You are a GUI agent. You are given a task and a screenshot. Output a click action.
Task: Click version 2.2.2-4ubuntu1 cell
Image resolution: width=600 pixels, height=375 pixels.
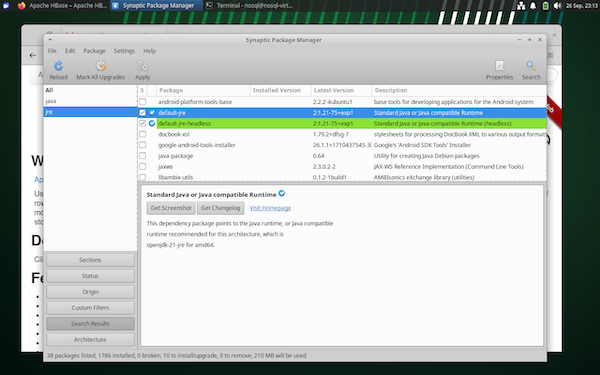click(332, 102)
